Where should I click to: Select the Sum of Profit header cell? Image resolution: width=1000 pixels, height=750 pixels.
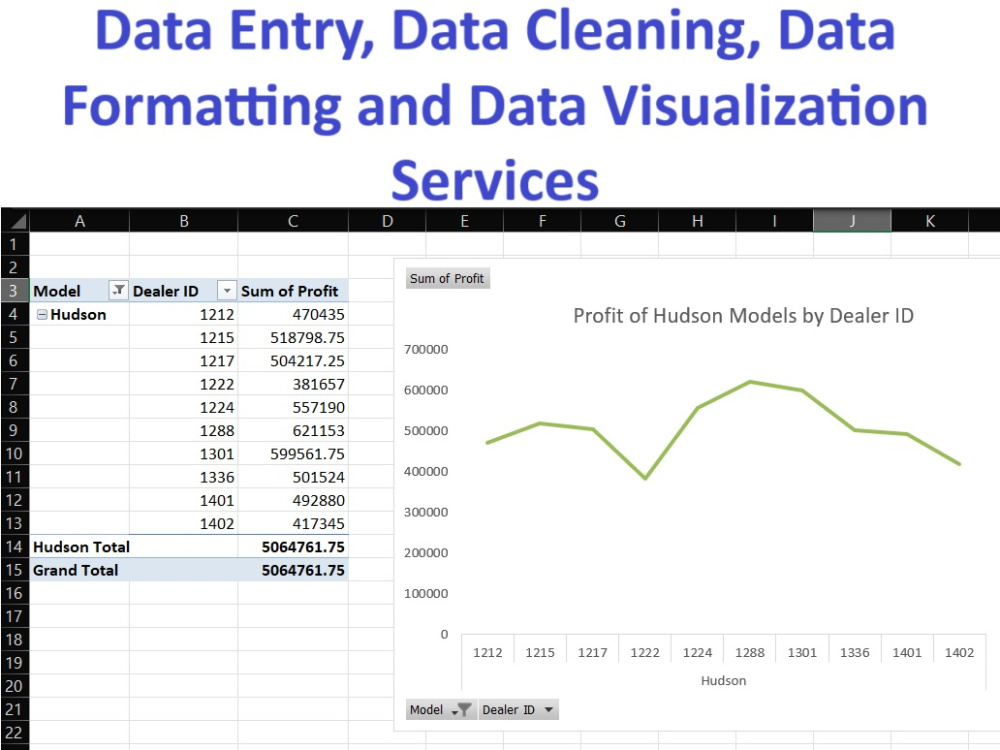click(292, 291)
